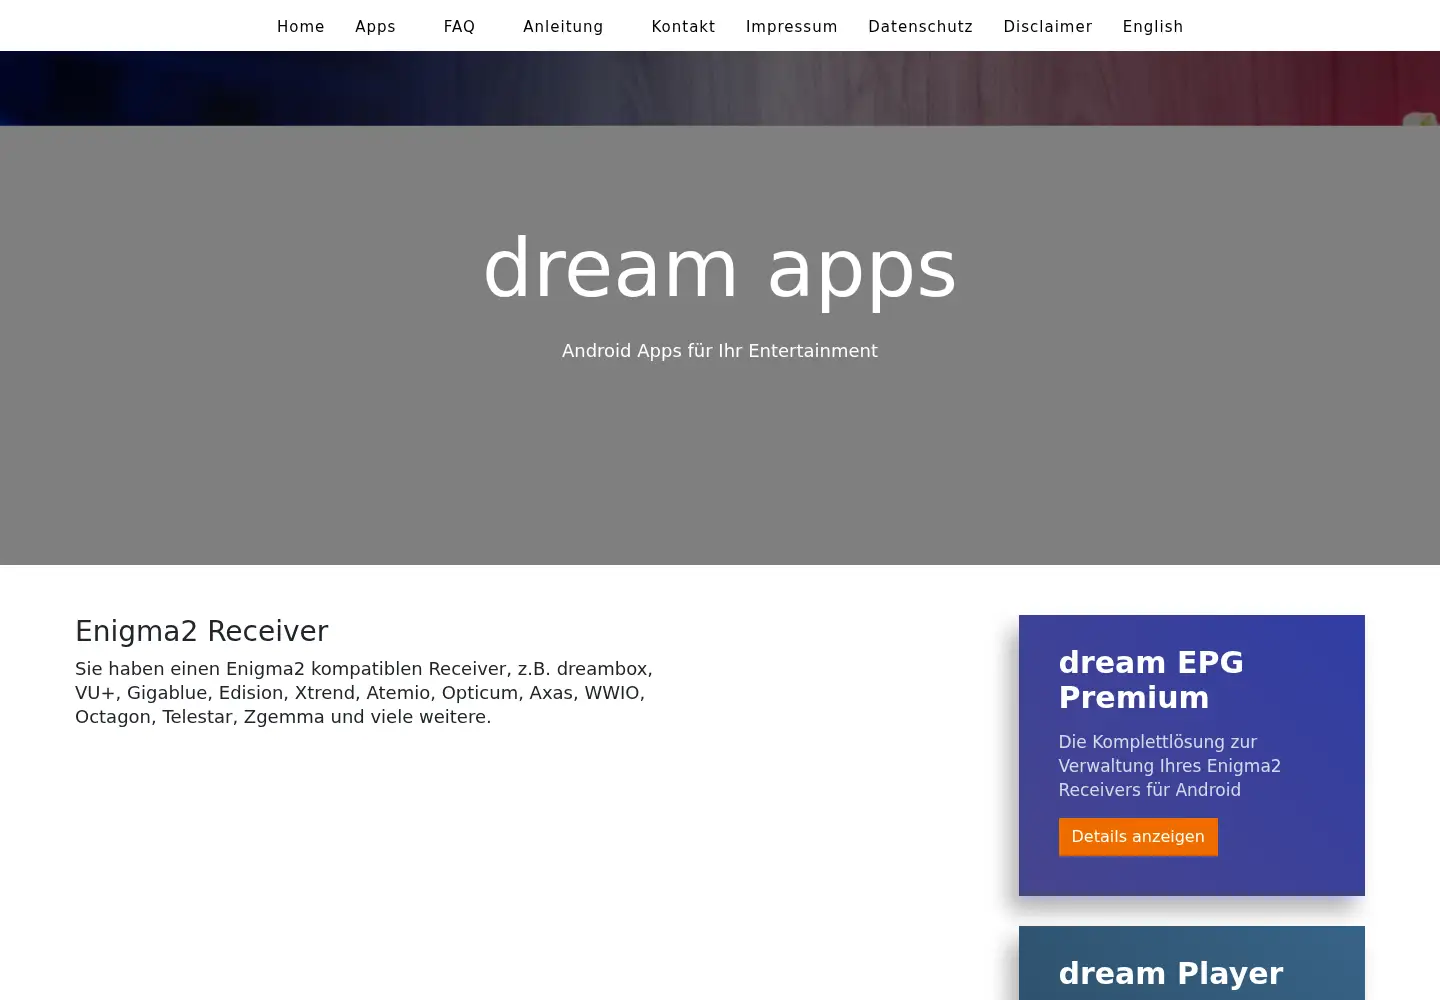Click the dream Player card title
This screenshot has height=1000, width=1440.
tap(1170, 974)
